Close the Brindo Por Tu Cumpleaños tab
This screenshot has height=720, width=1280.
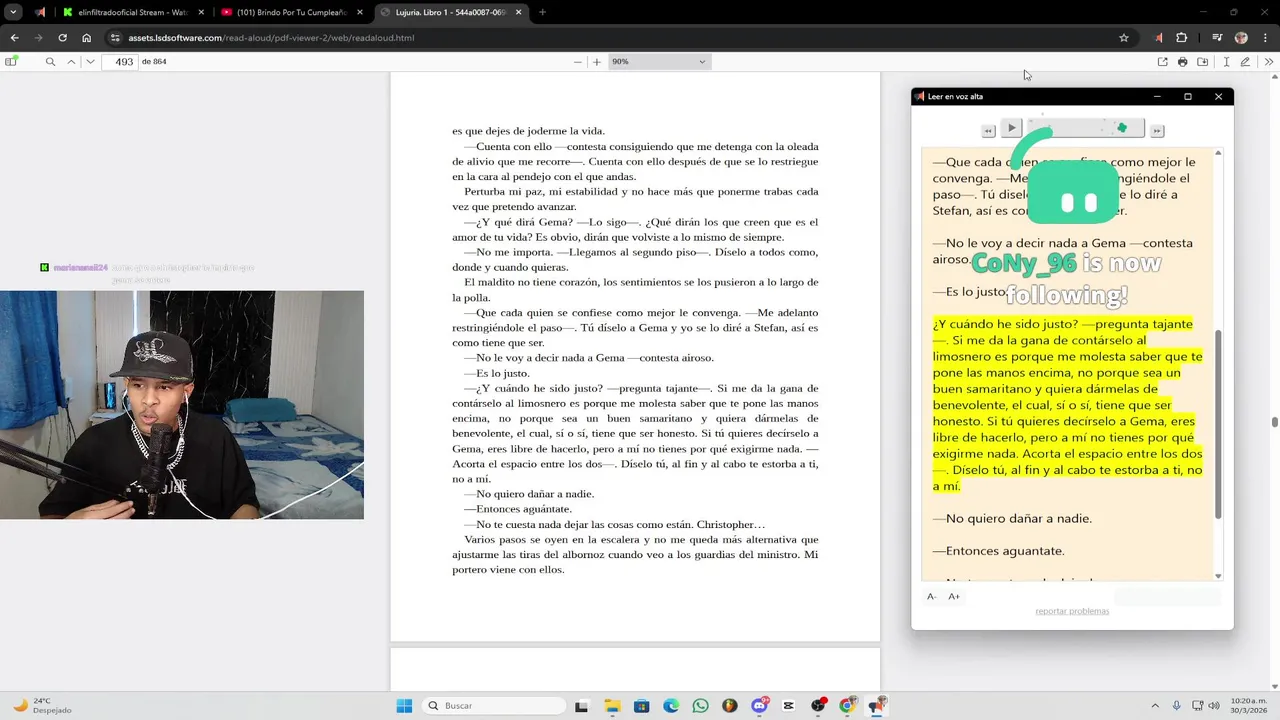click(359, 12)
